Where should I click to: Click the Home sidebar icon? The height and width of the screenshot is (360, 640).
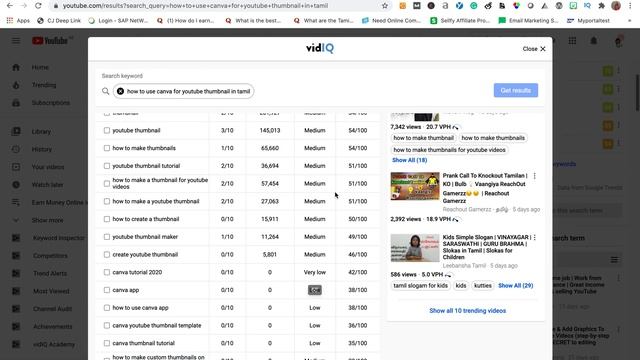pyautogui.click(x=16, y=67)
